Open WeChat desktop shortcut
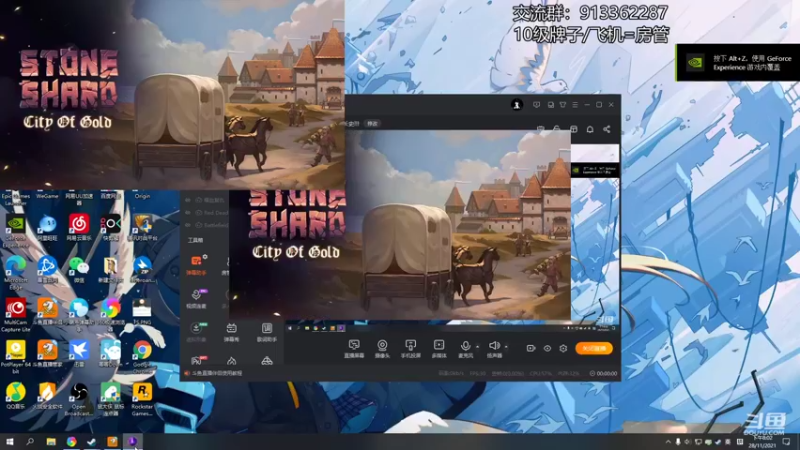The height and width of the screenshot is (450, 800). click(79, 269)
